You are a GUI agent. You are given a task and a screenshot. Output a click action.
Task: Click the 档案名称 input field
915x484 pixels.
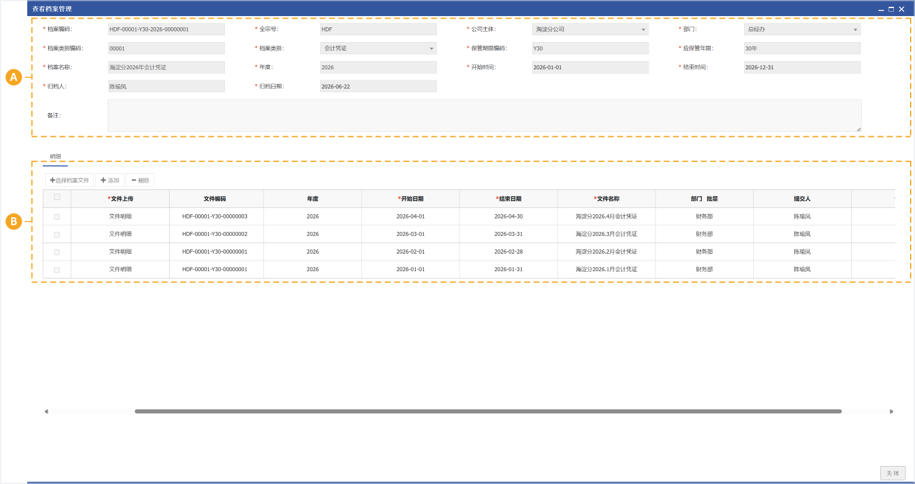(166, 68)
